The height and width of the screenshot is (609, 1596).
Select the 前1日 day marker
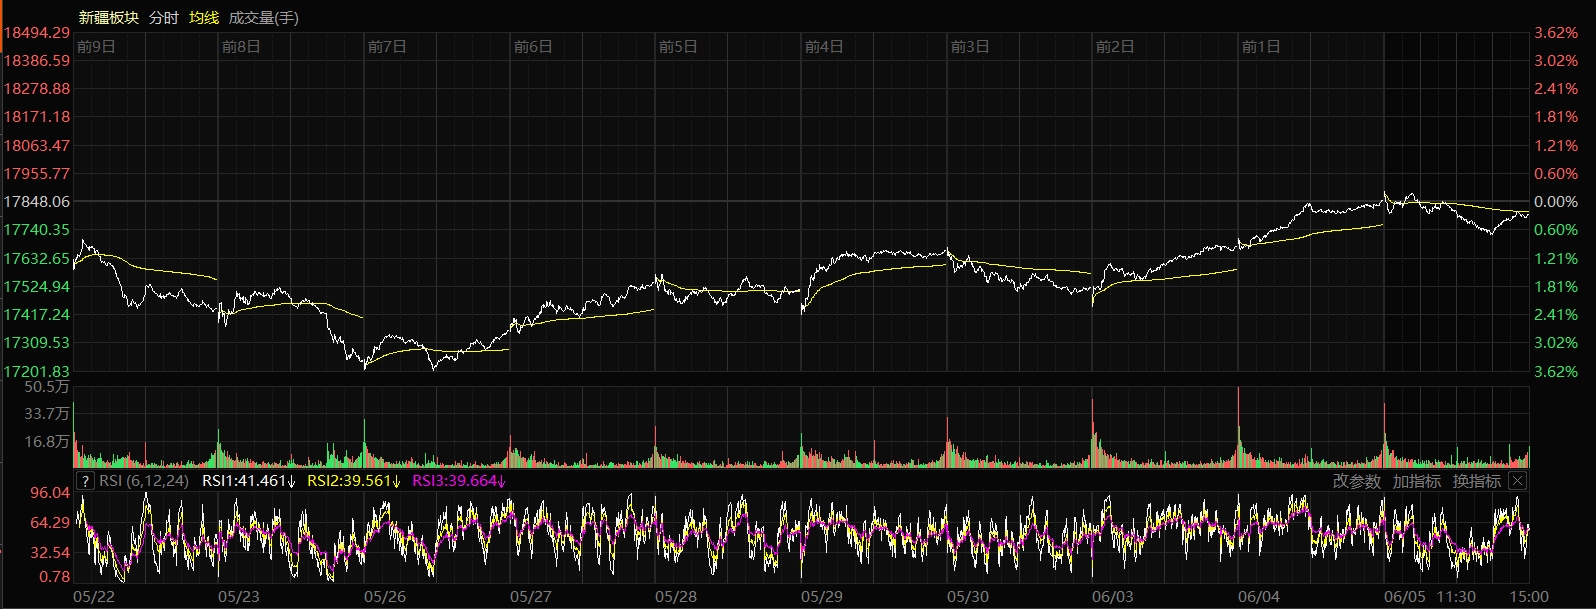[x=1261, y=47]
